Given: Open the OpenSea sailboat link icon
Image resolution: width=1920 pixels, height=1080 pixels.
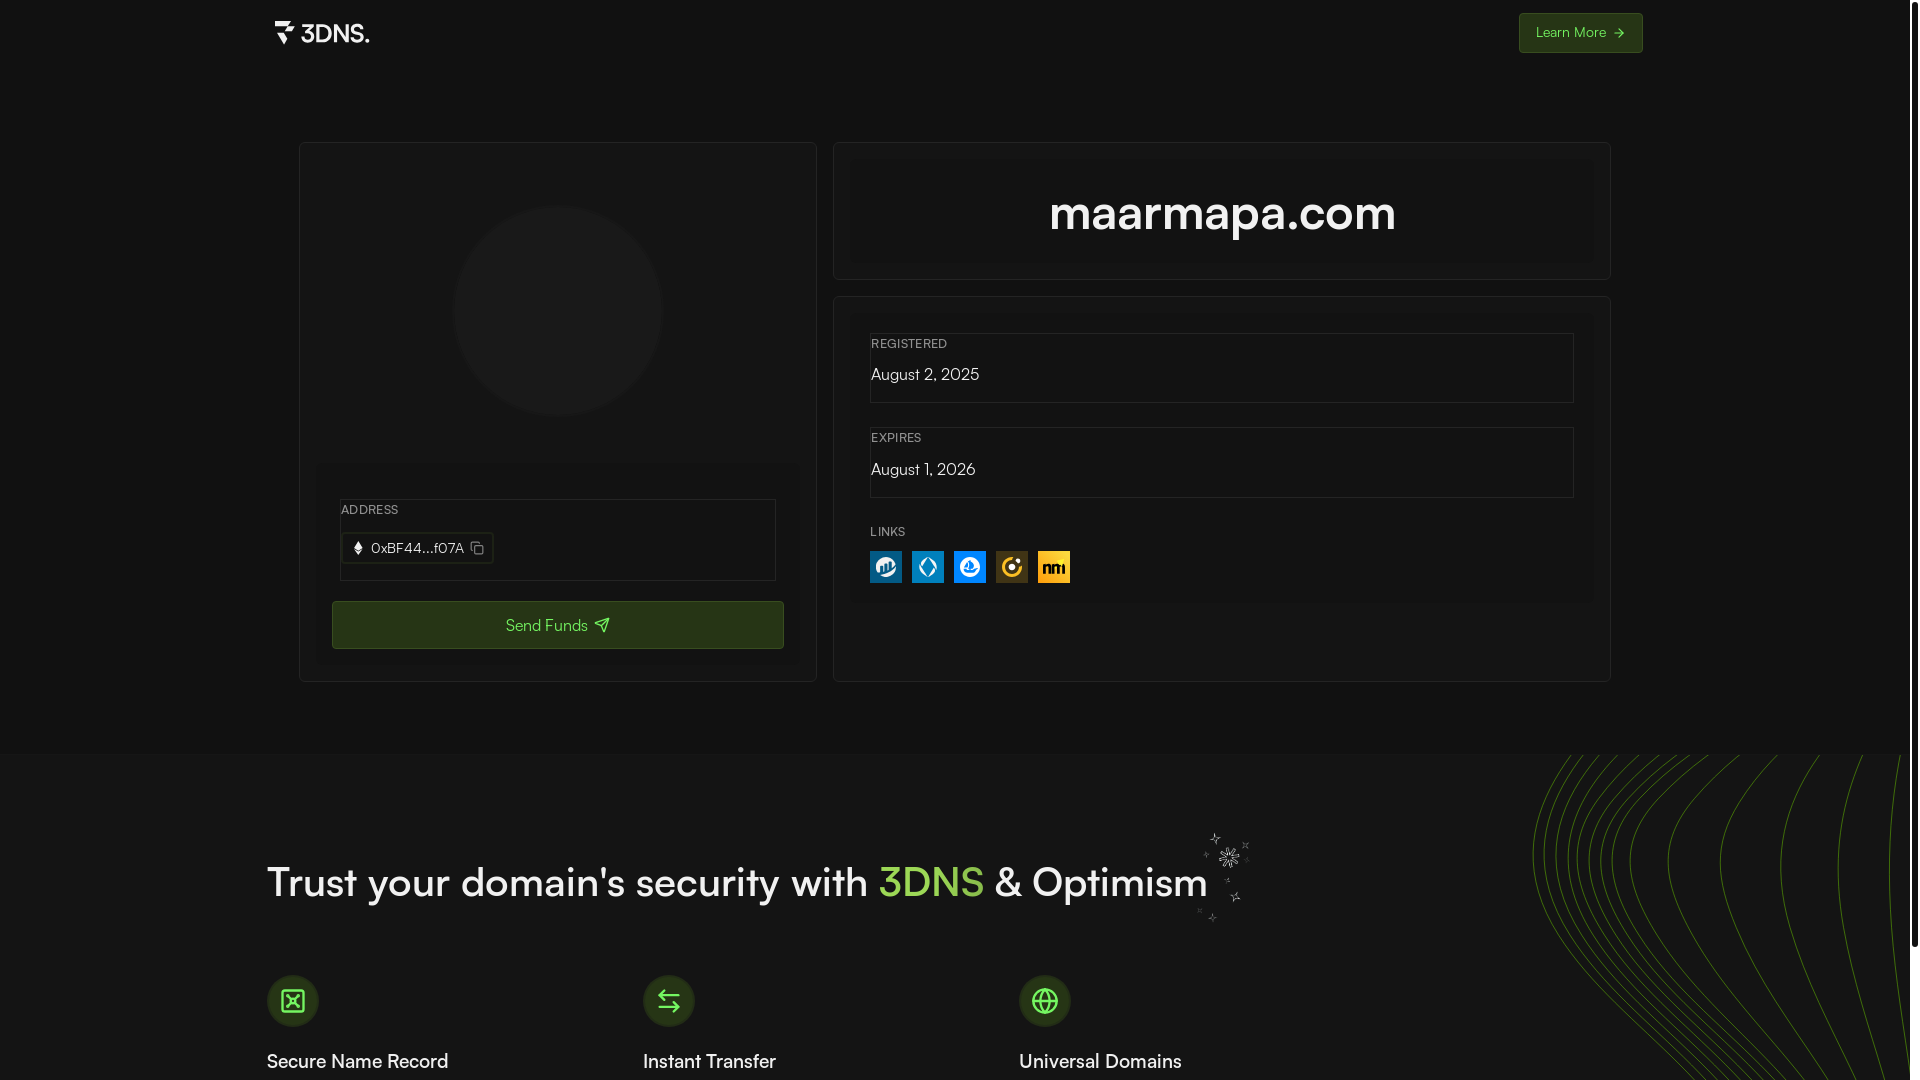Looking at the screenshot, I should point(970,567).
